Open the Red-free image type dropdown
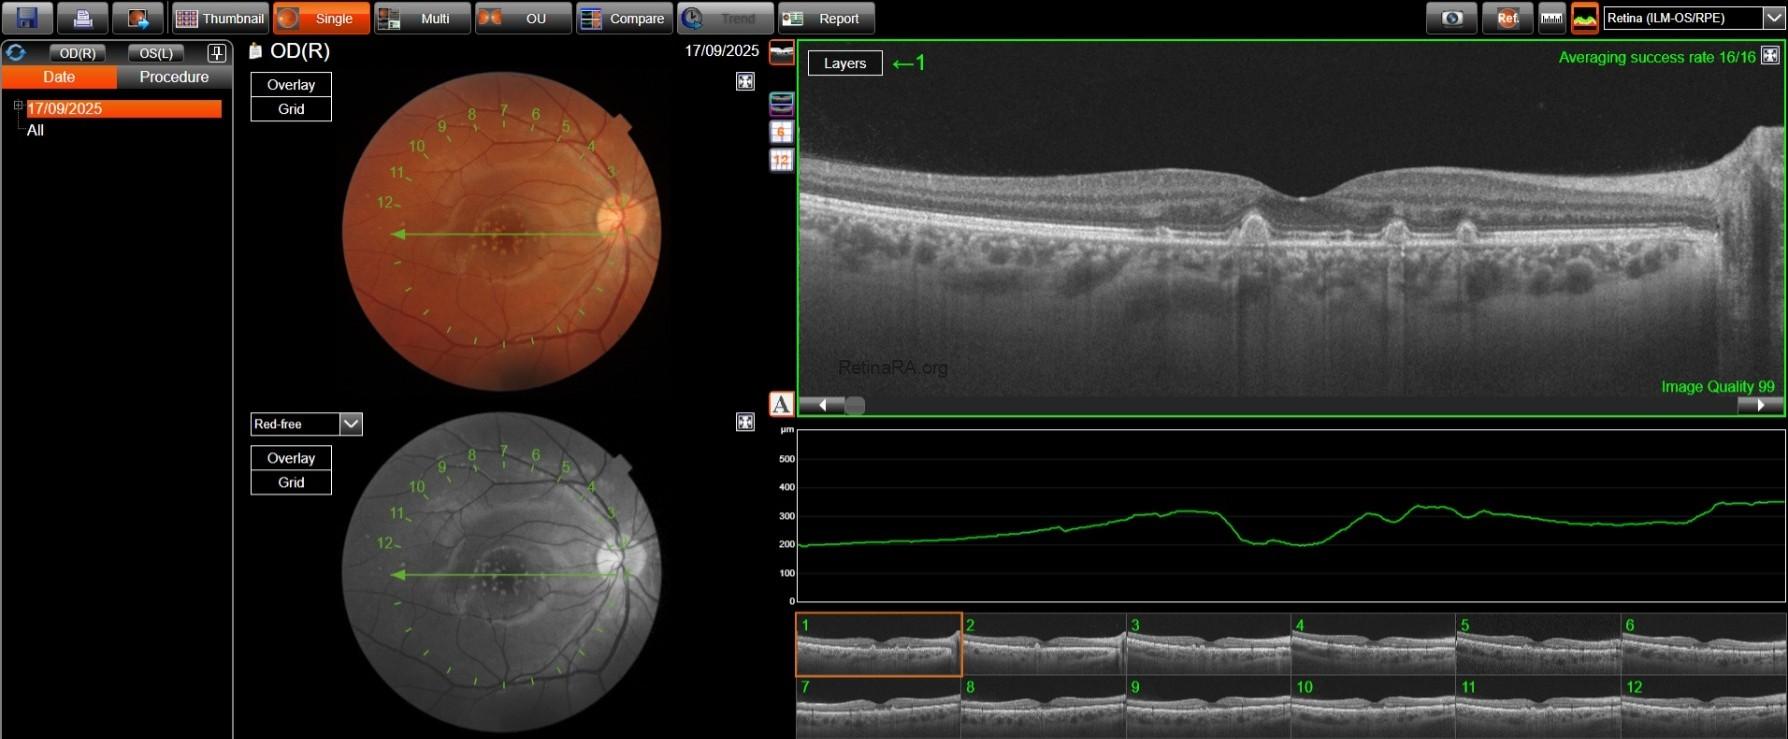The height and width of the screenshot is (739, 1788). (351, 424)
